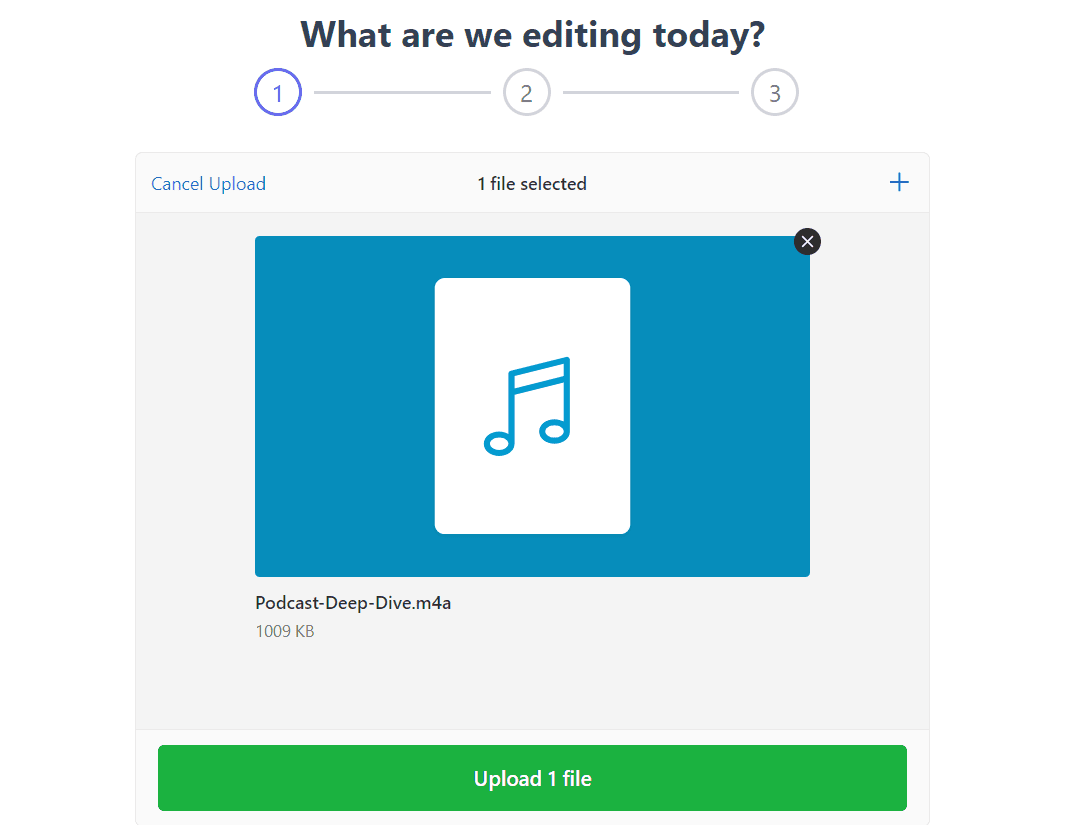The height and width of the screenshot is (825, 1084).
Task: Select the Podcast-Deep-Dive.m4a filename
Action: (x=353, y=603)
